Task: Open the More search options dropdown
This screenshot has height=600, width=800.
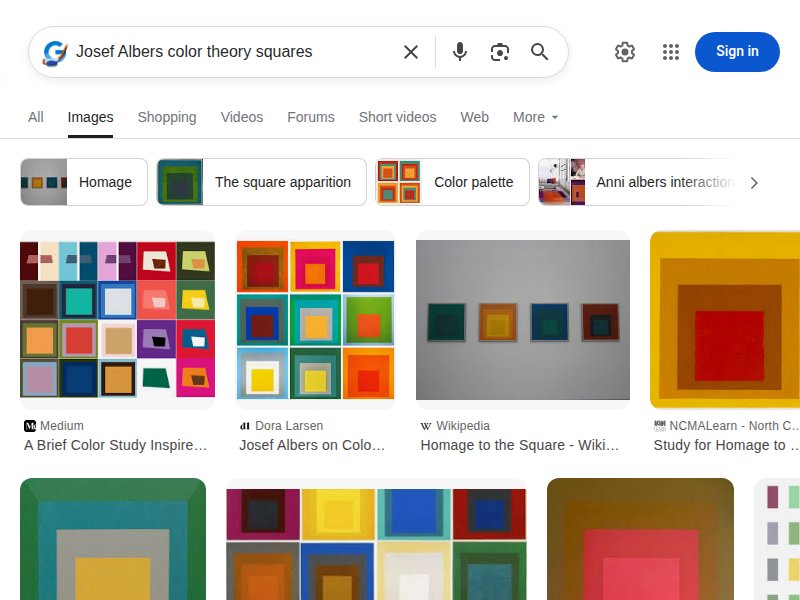Action: tap(535, 117)
